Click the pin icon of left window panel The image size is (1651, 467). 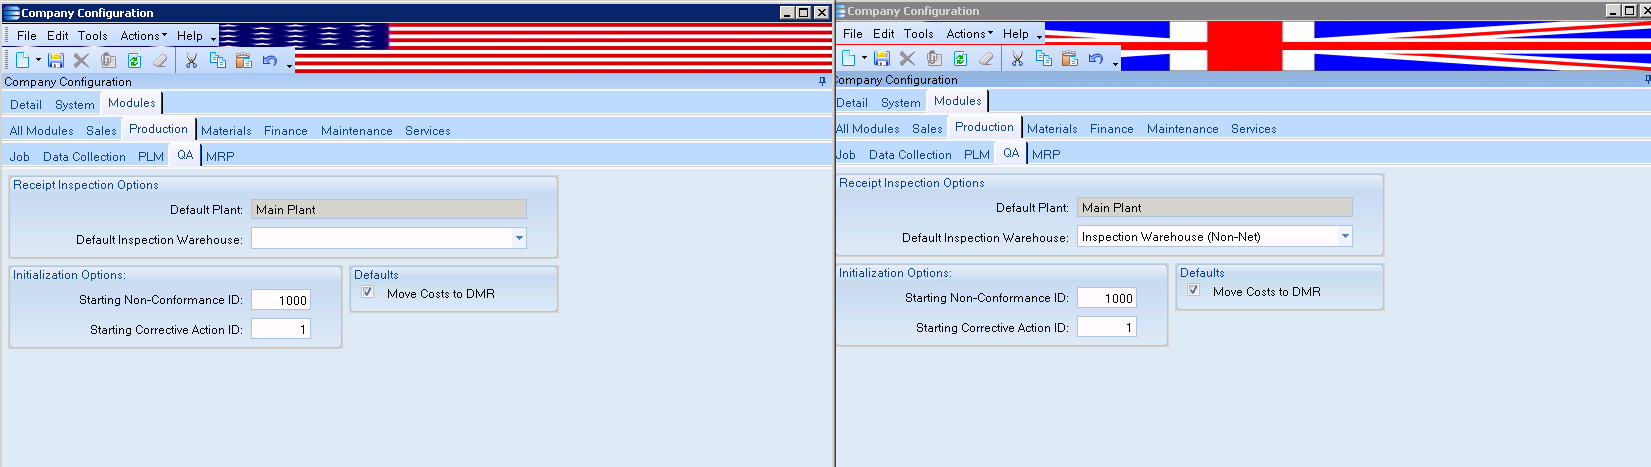tap(822, 81)
